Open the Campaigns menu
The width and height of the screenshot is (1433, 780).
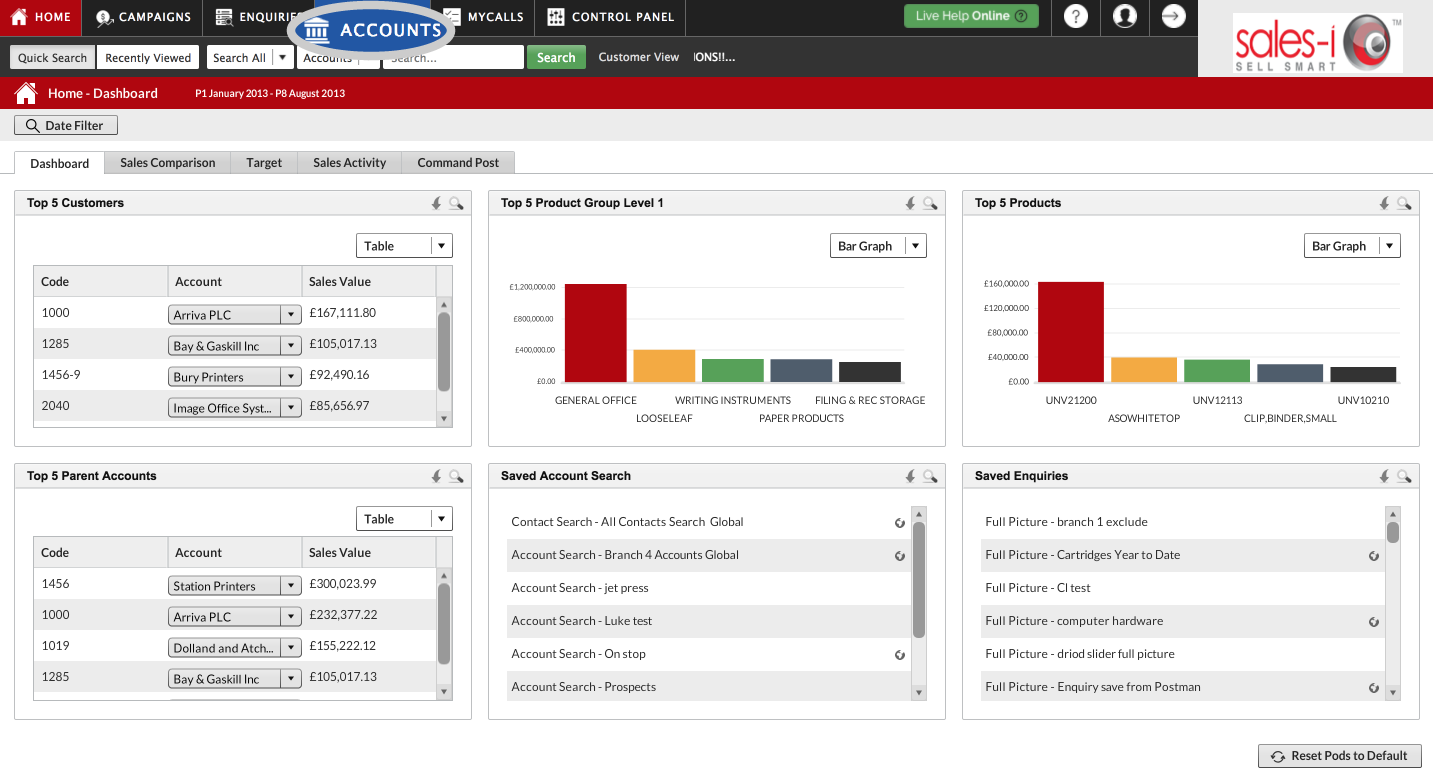click(x=143, y=17)
